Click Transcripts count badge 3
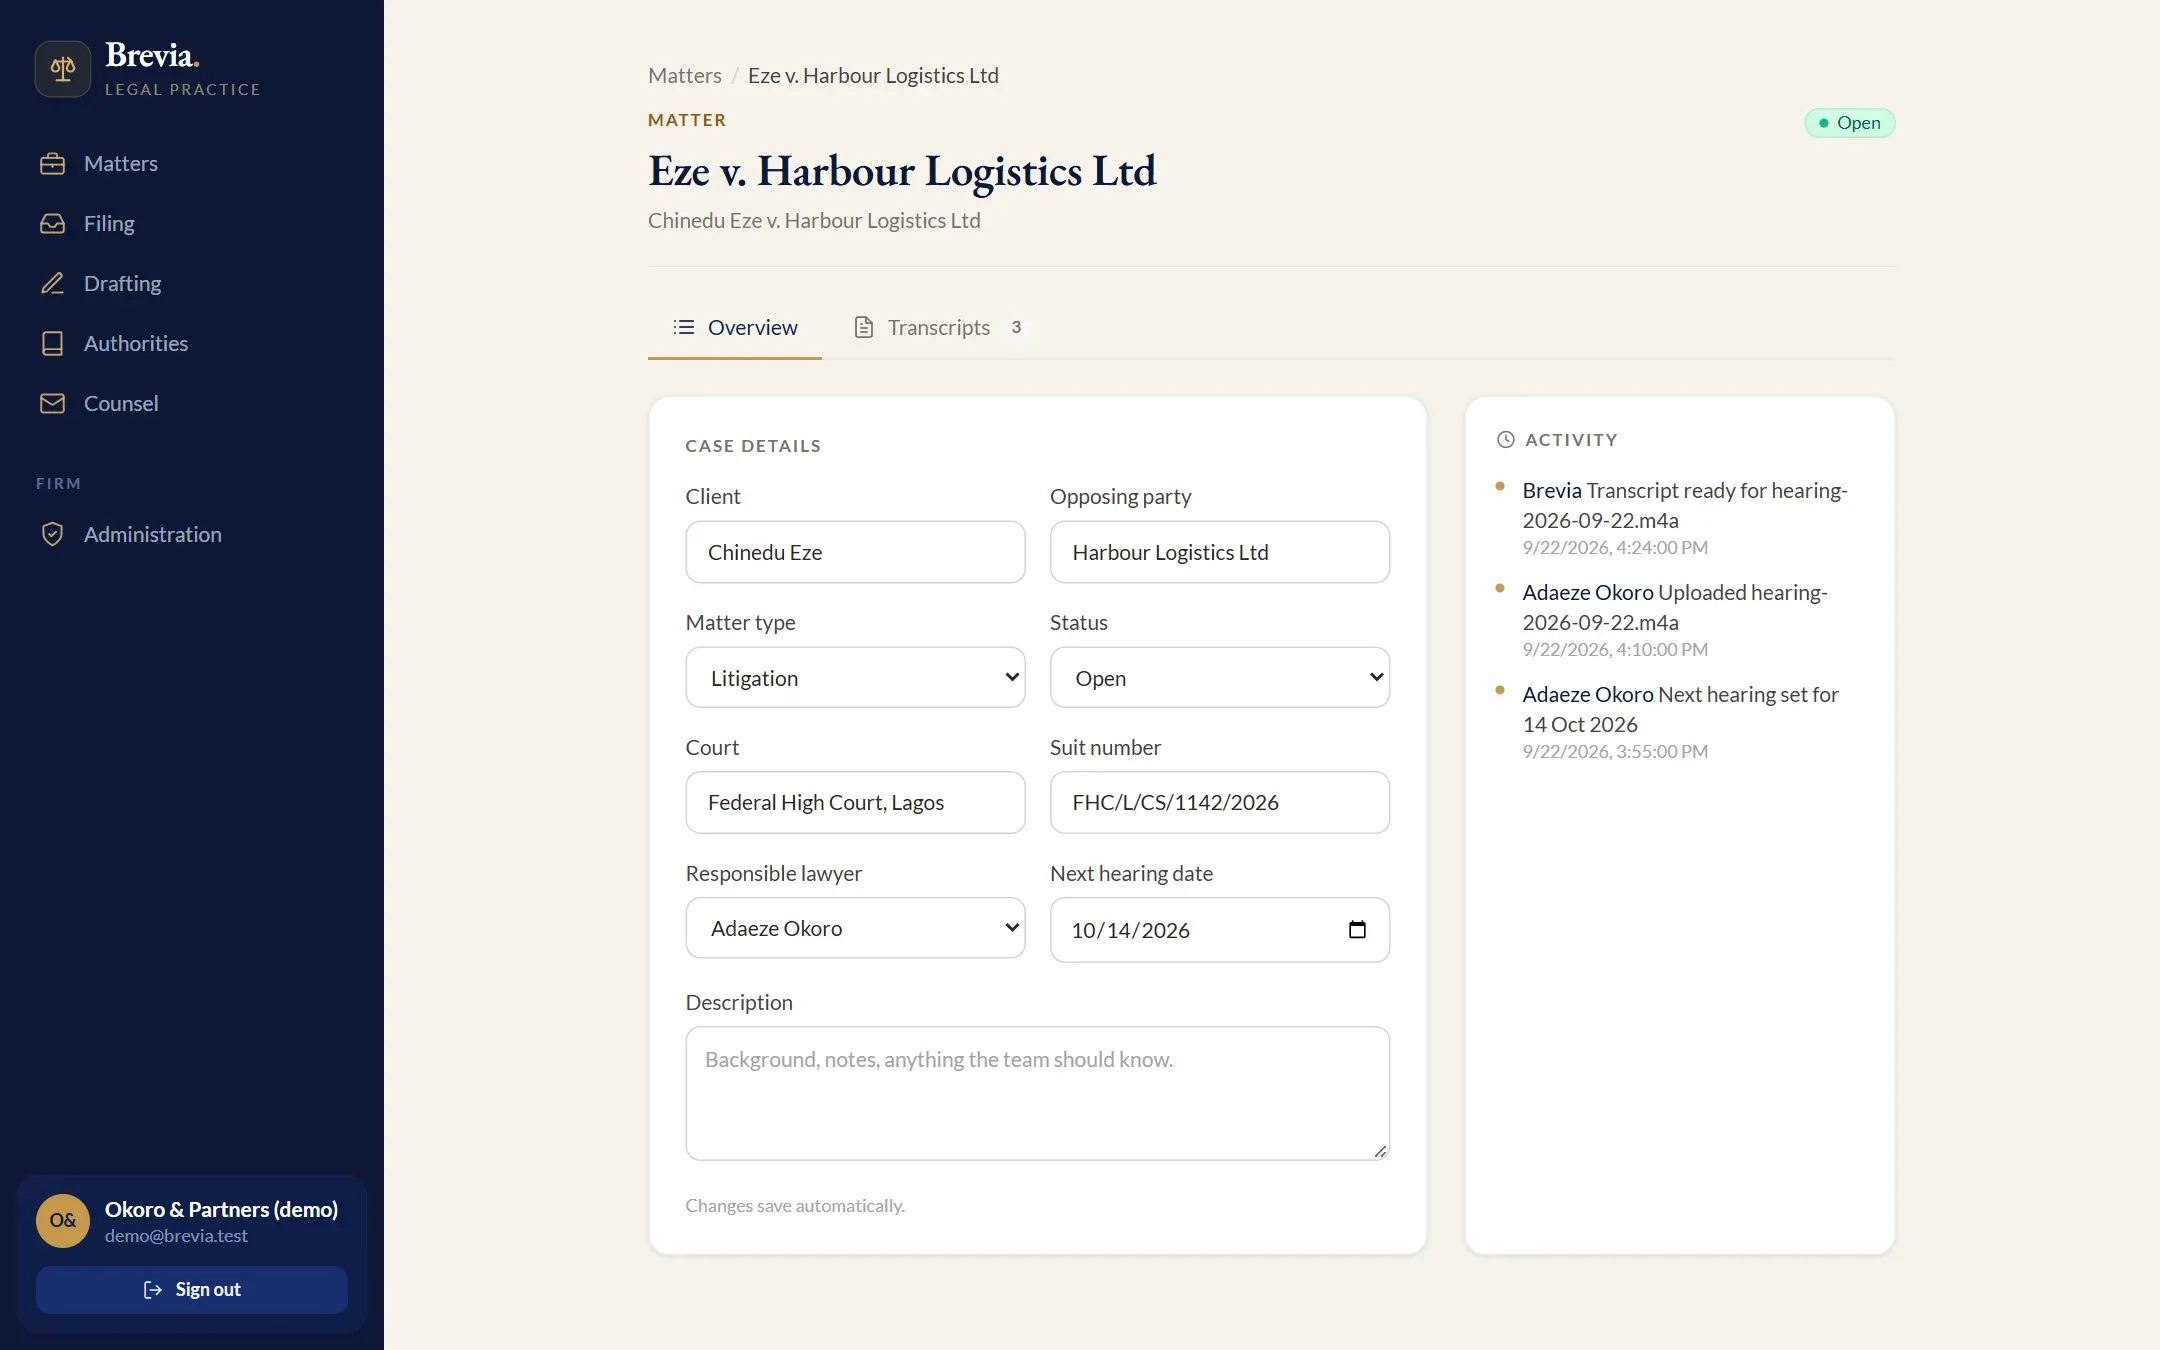Viewport: 2160px width, 1350px height. [x=1016, y=327]
